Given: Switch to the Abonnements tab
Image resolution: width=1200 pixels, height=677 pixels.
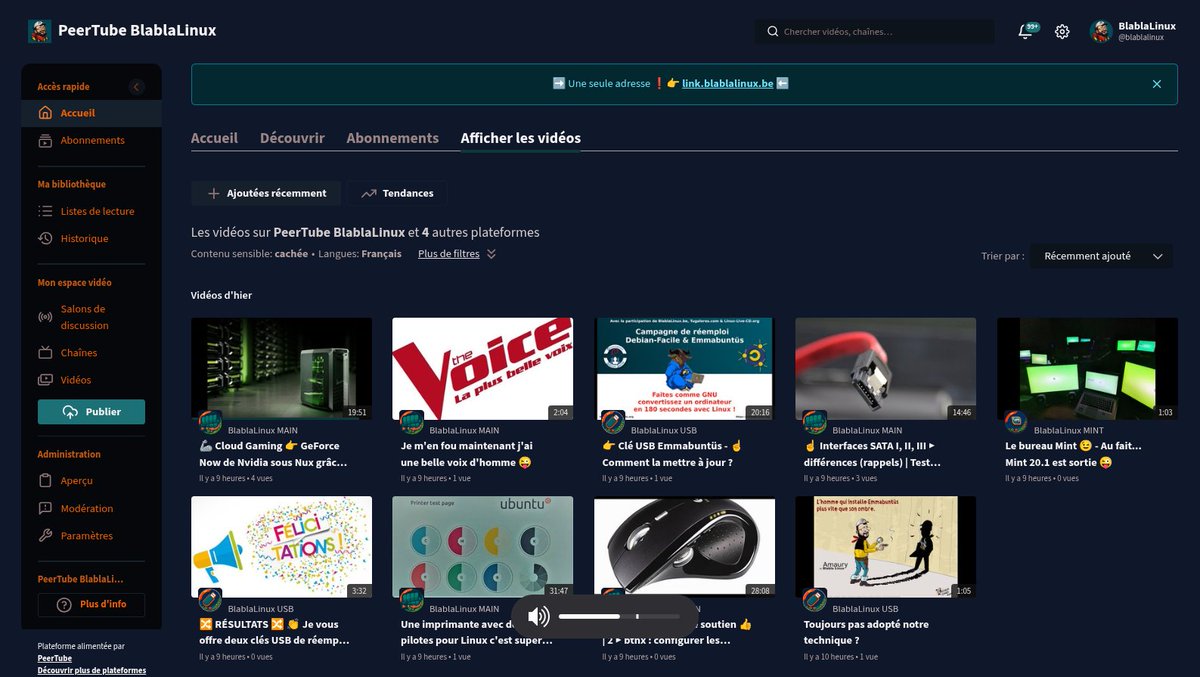Looking at the screenshot, I should pyautogui.click(x=392, y=138).
